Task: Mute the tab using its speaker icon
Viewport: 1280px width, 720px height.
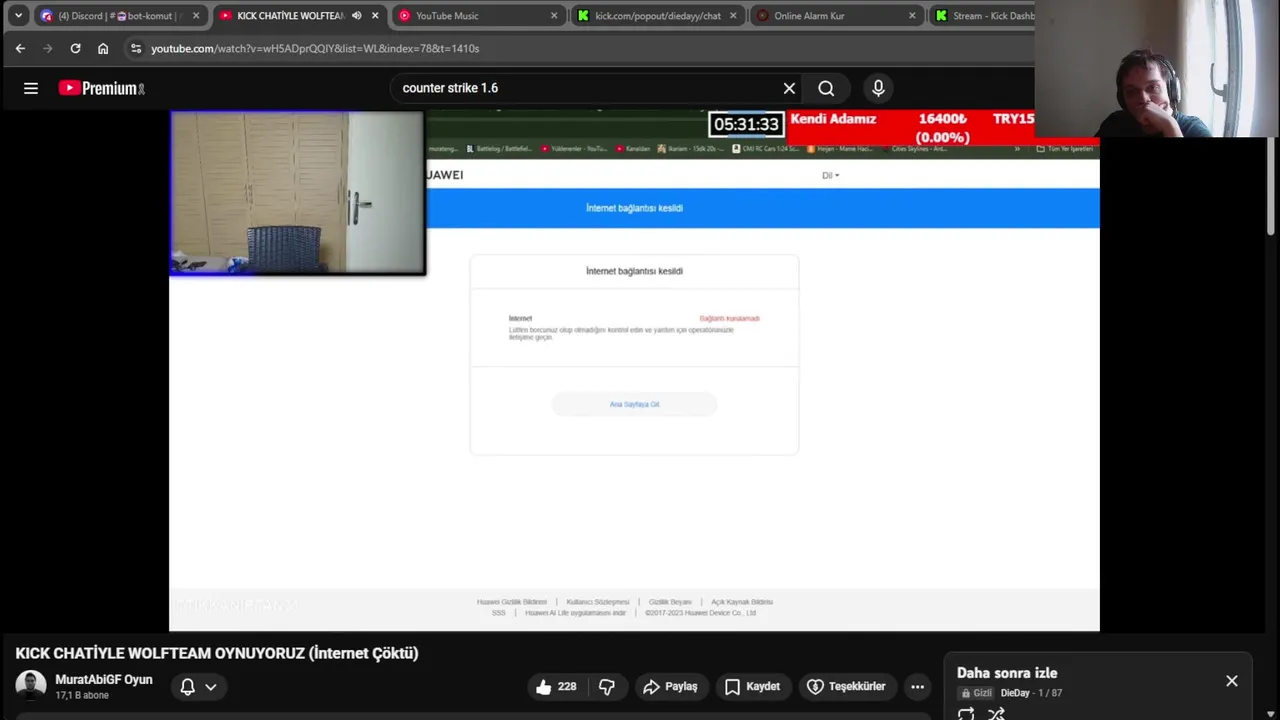Action: [356, 16]
